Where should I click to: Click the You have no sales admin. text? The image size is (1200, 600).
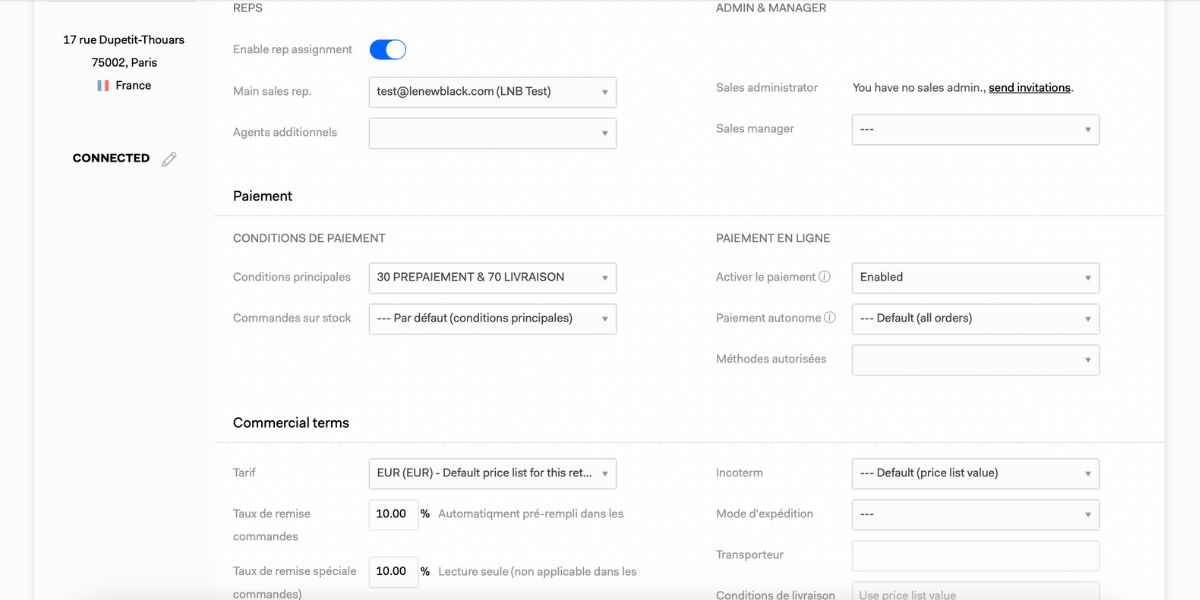919,88
